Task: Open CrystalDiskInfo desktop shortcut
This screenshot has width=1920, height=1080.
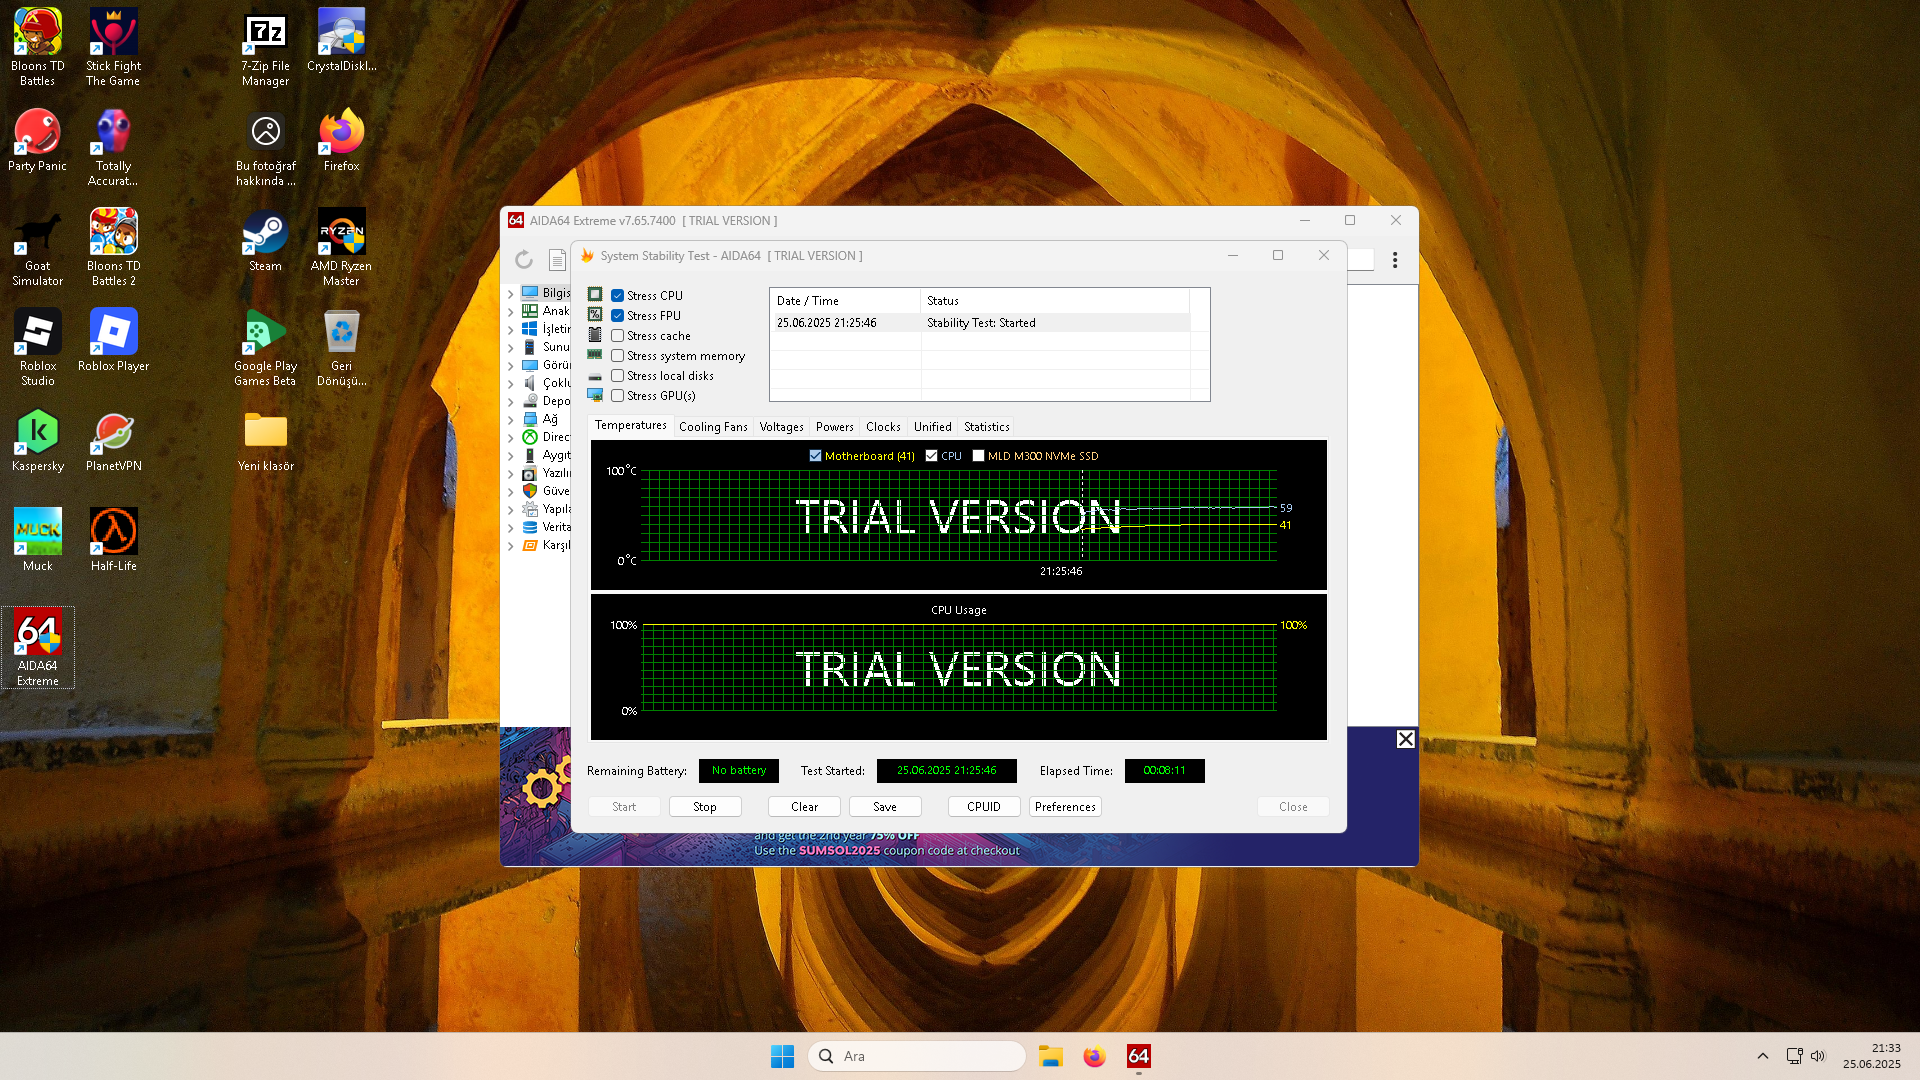Action: pyautogui.click(x=341, y=40)
